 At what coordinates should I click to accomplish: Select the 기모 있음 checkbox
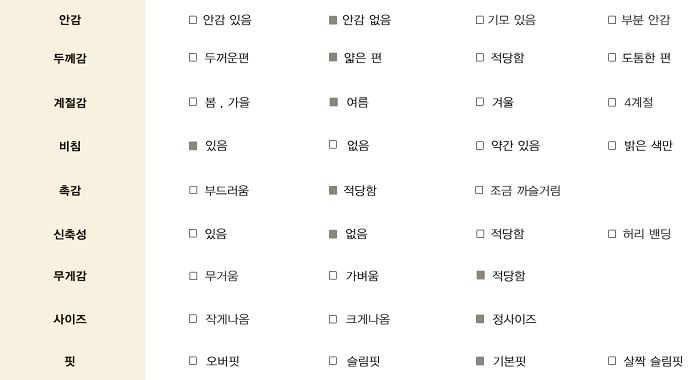pyautogui.click(x=479, y=20)
